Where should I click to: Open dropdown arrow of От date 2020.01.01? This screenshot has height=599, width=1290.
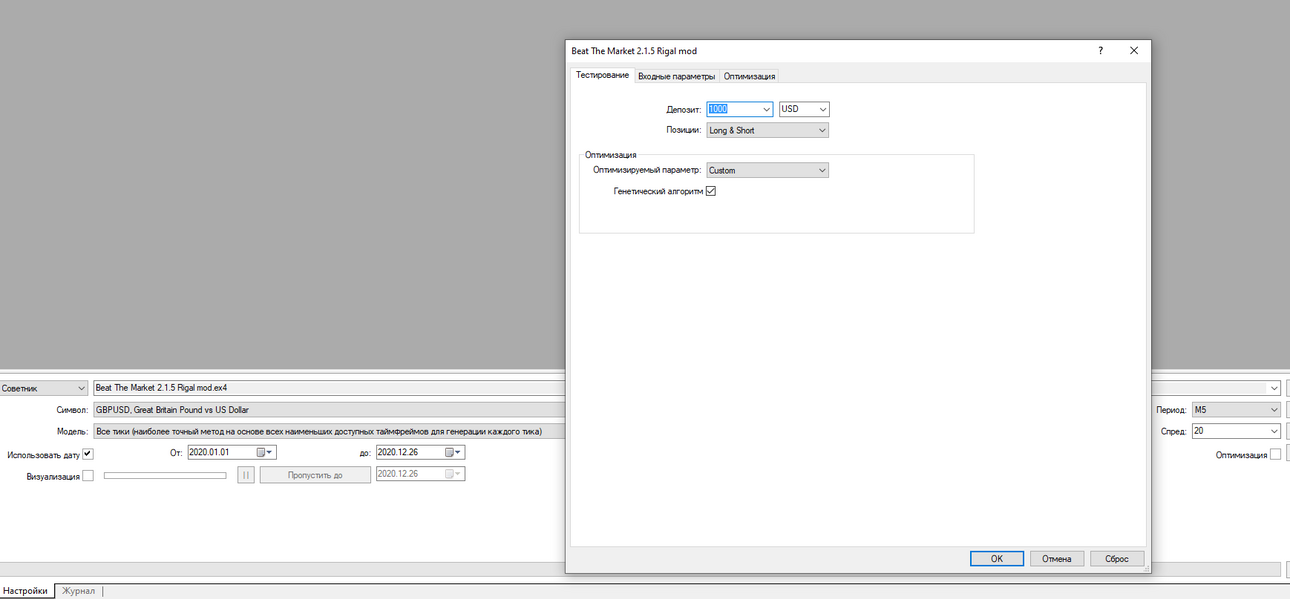tap(270, 452)
